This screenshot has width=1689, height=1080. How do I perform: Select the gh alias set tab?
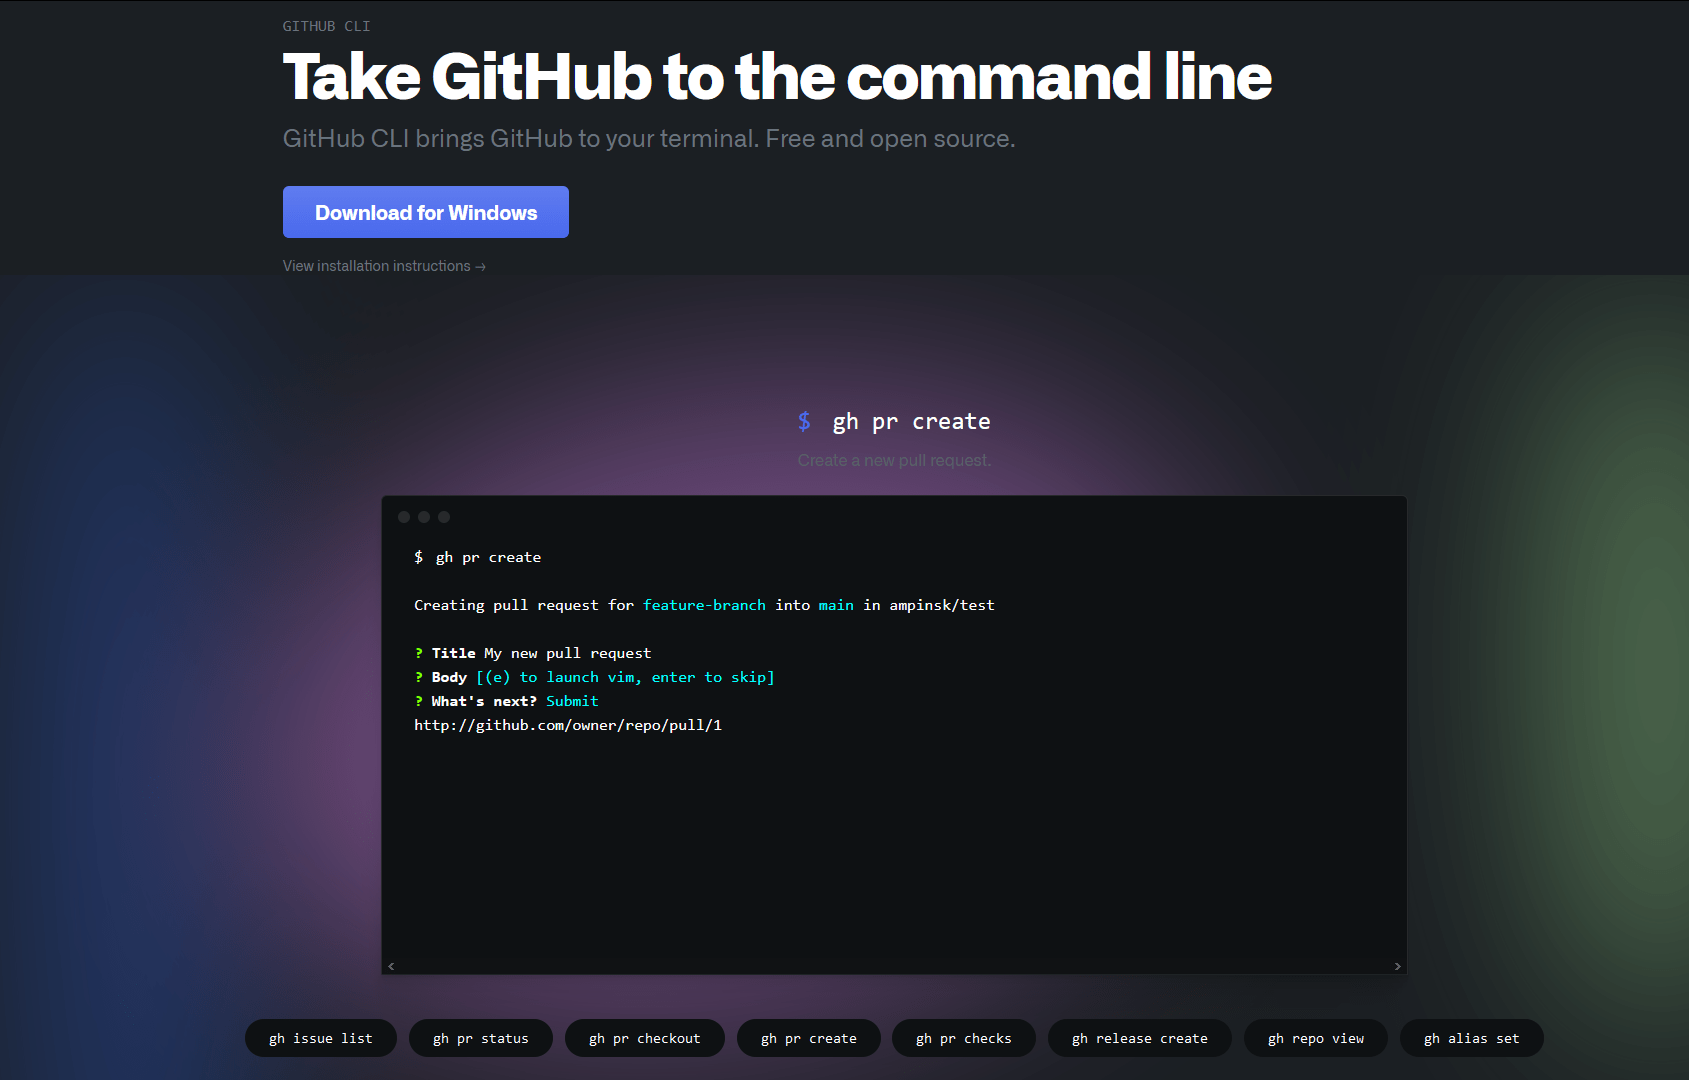click(x=1472, y=1038)
